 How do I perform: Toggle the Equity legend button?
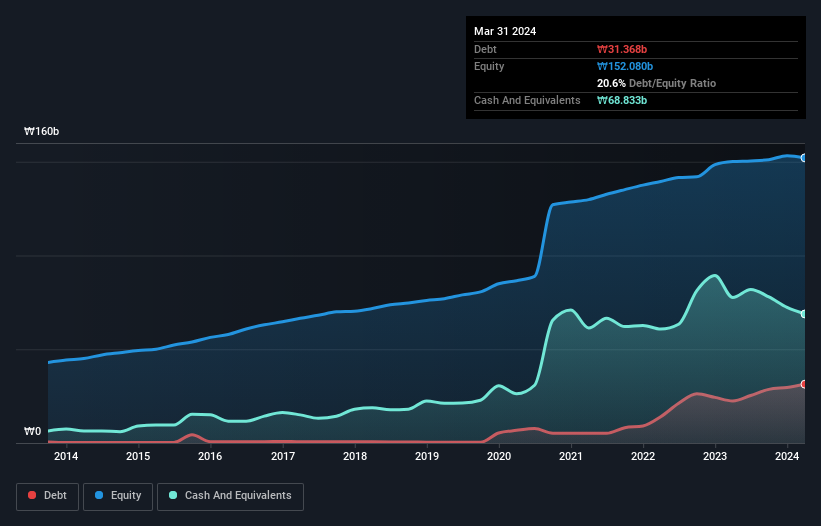[118, 496]
